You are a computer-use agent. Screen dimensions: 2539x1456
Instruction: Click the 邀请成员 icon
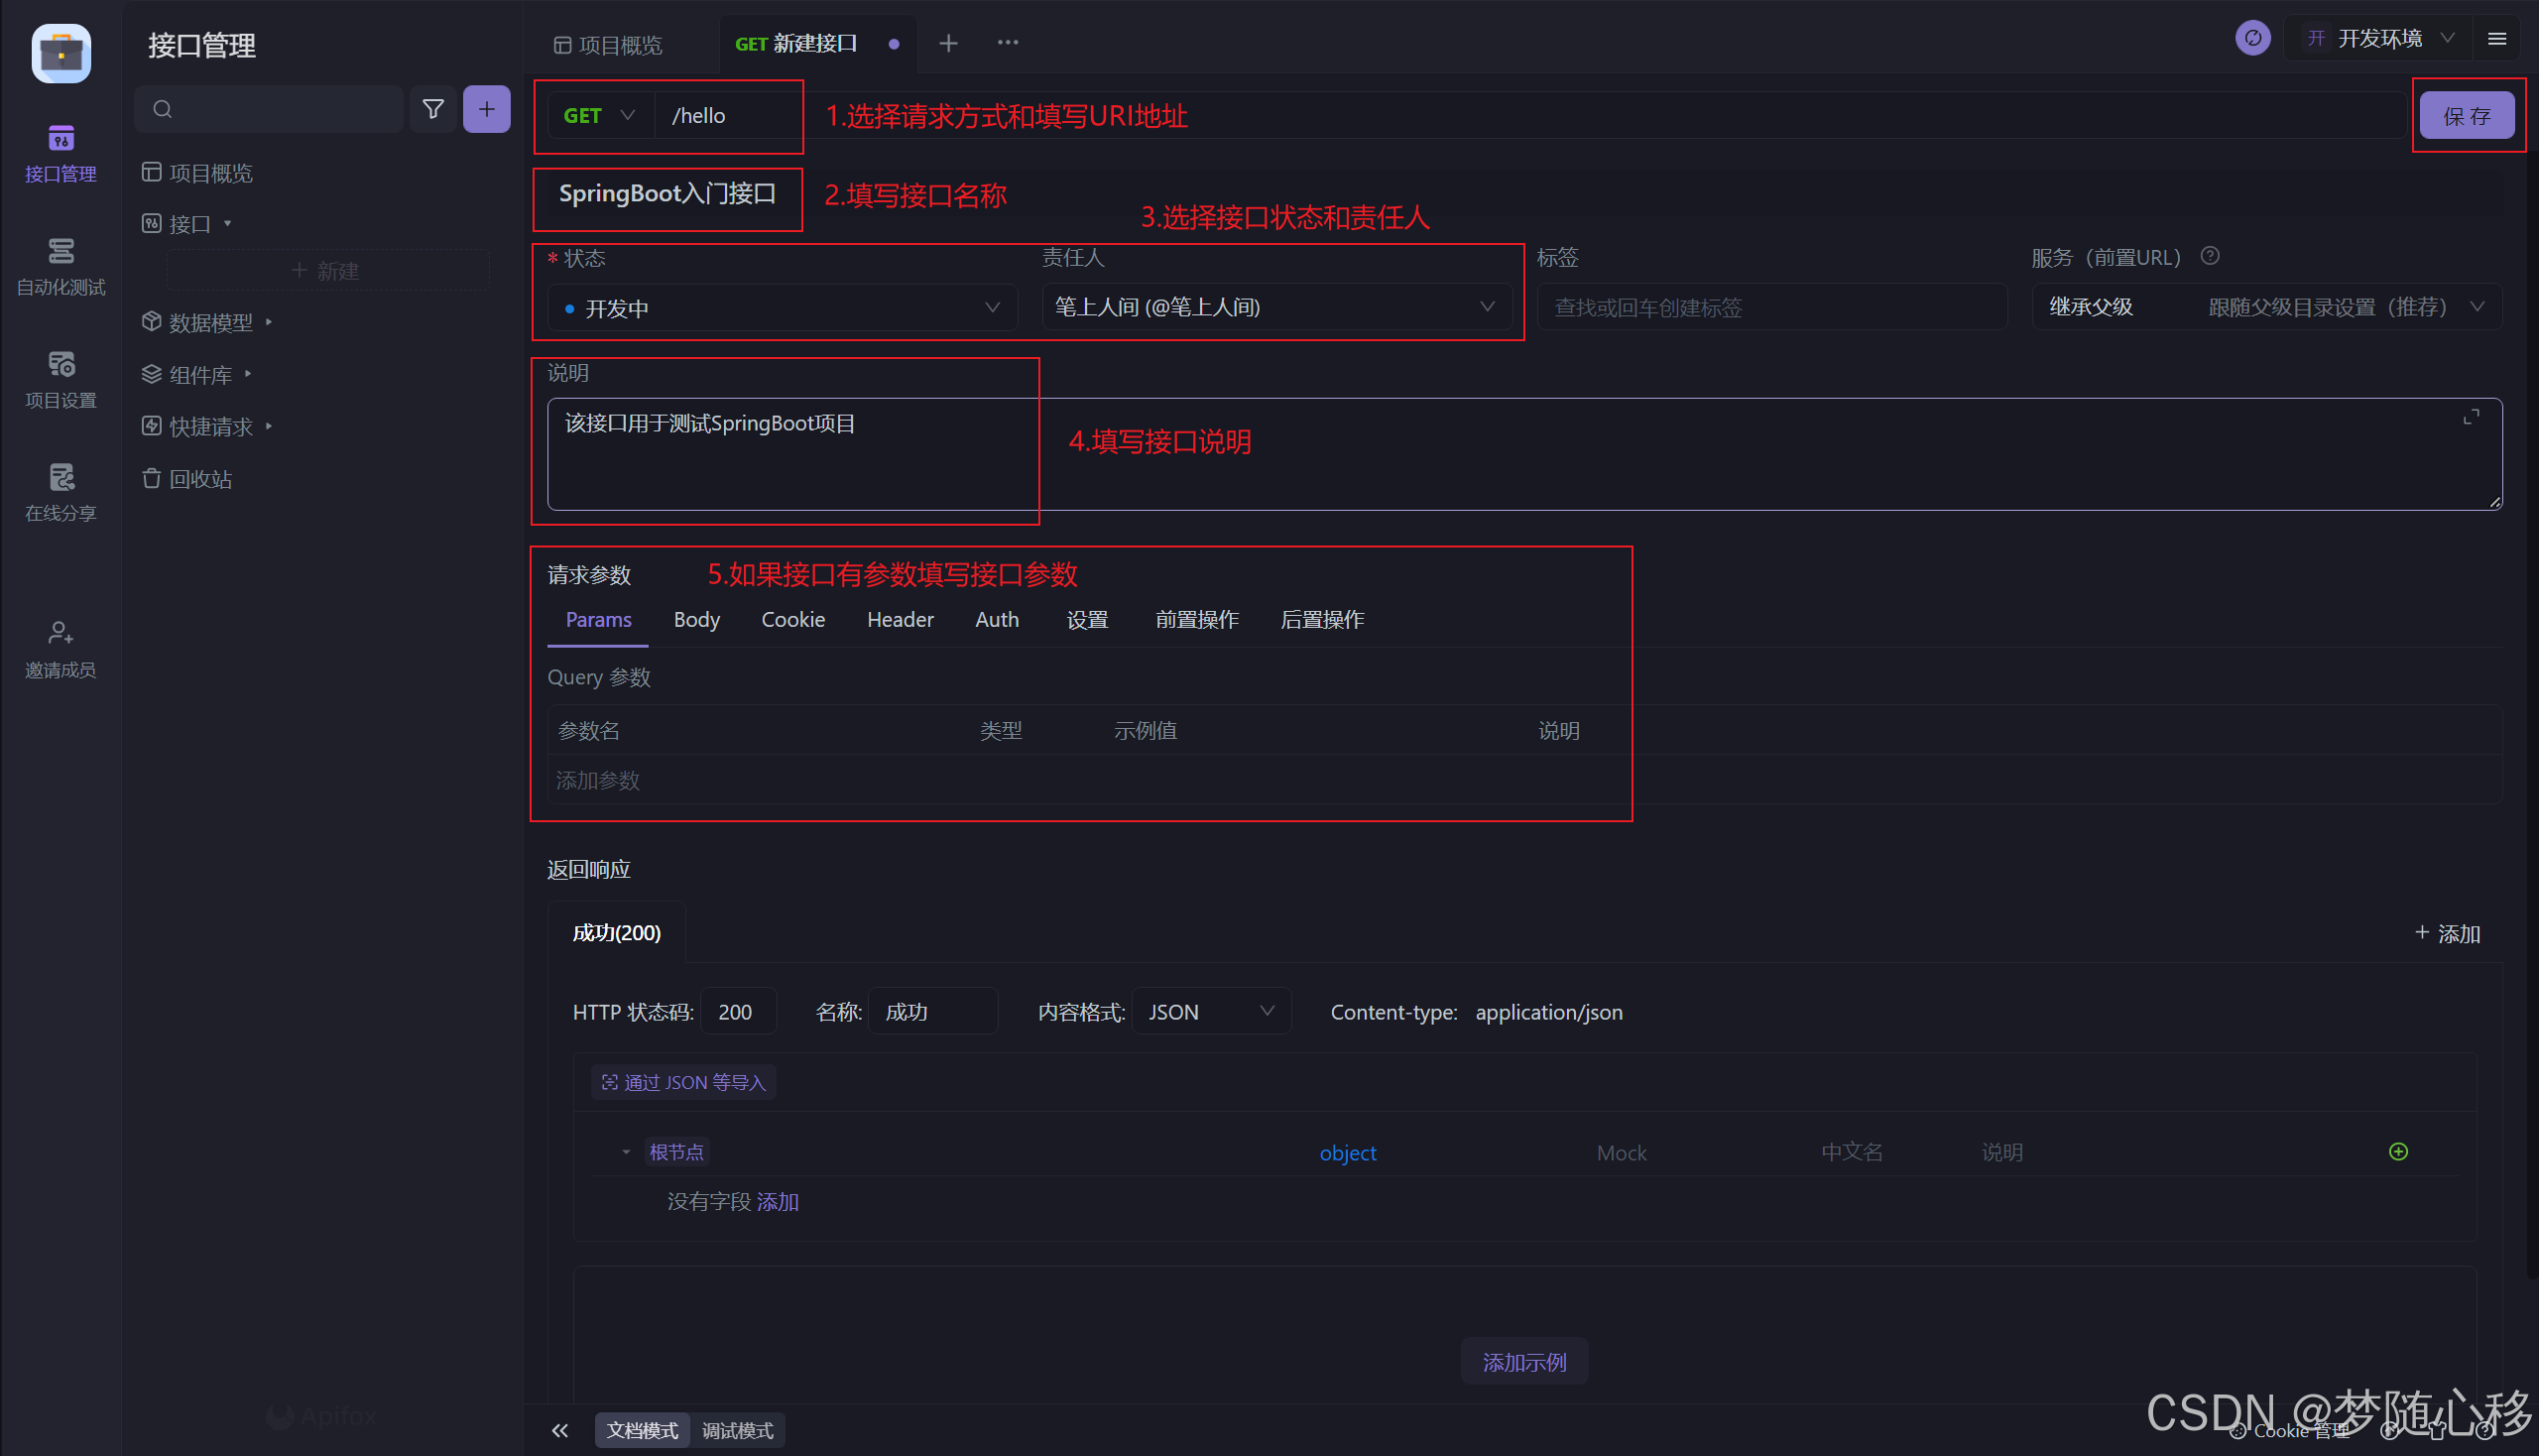click(60, 648)
